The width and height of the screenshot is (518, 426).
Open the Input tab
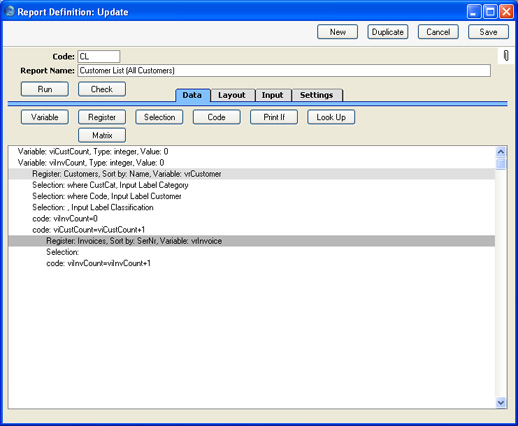tap(273, 95)
